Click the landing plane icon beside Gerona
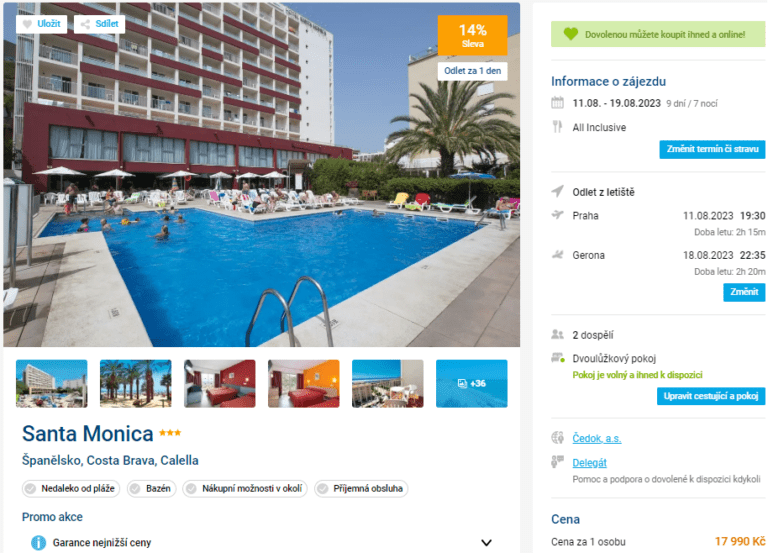 [557, 255]
